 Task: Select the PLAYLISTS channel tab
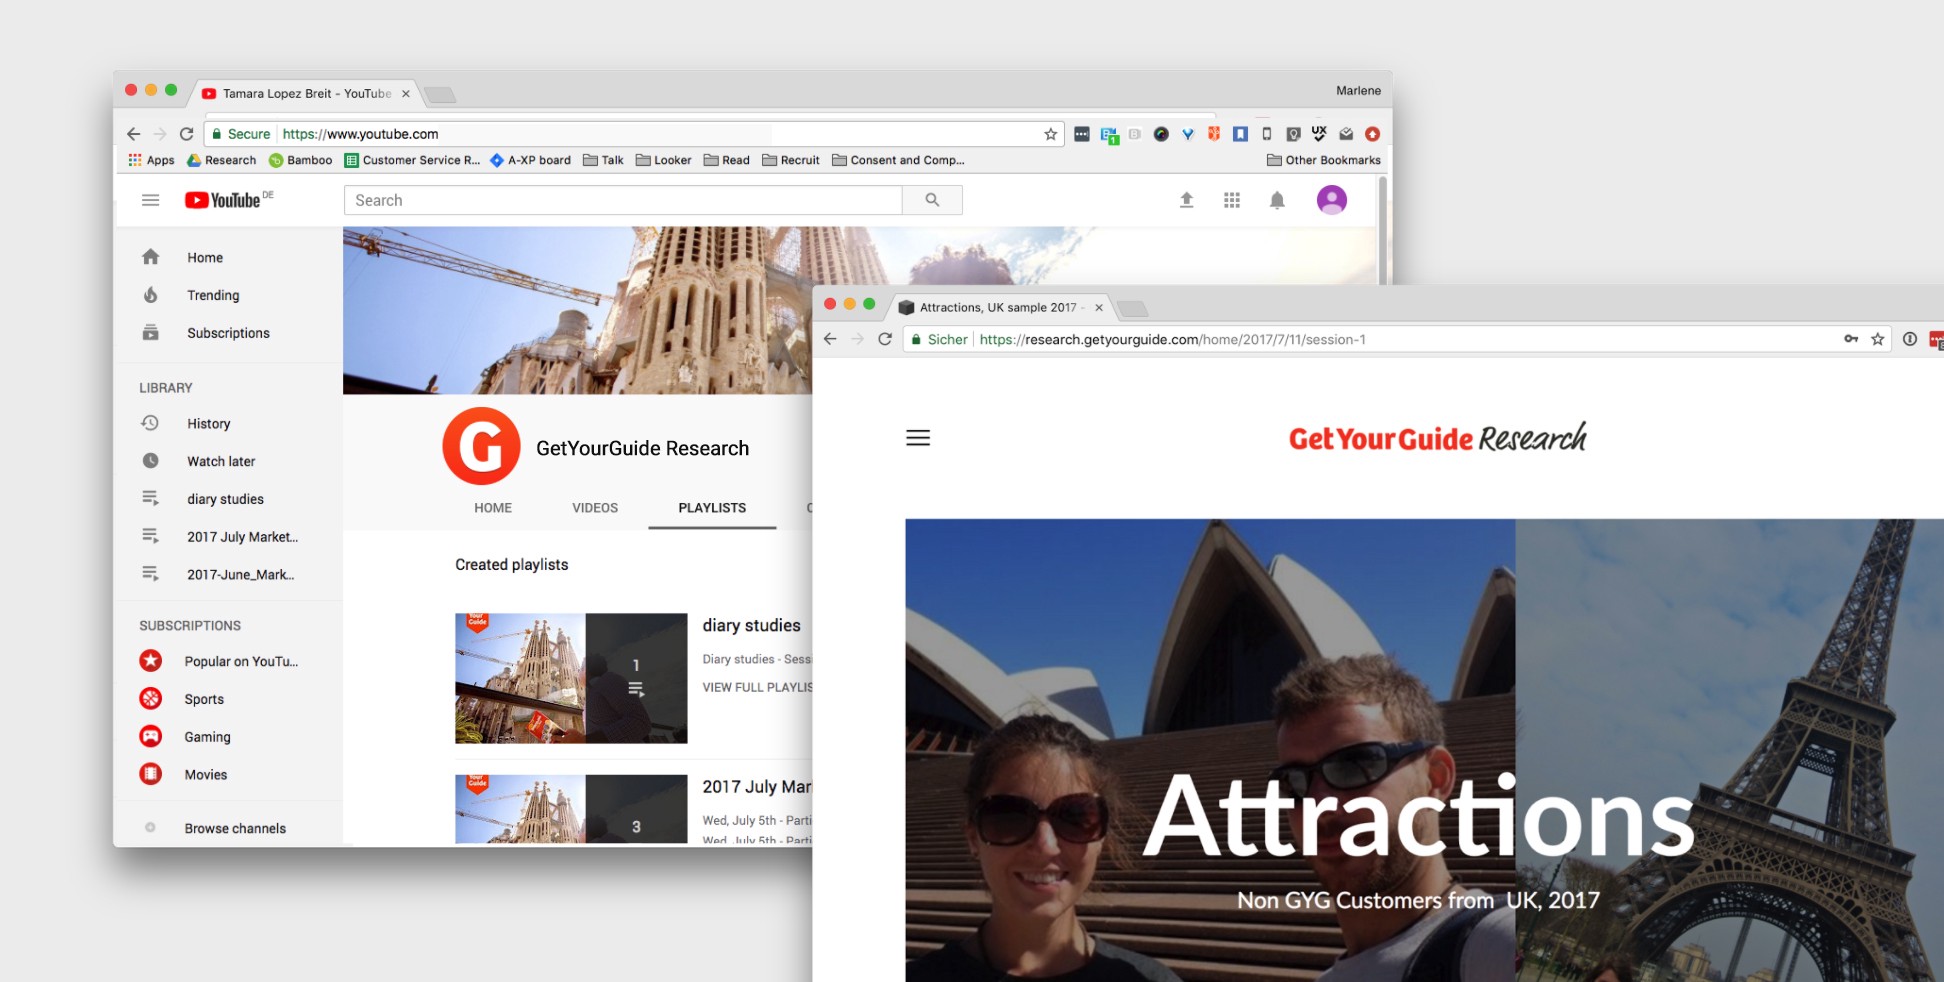[712, 508]
